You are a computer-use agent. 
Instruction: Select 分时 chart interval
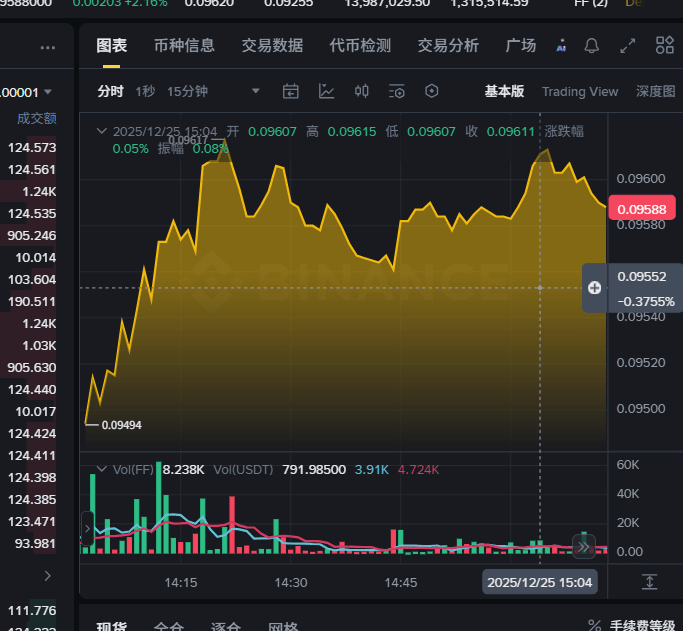111,91
